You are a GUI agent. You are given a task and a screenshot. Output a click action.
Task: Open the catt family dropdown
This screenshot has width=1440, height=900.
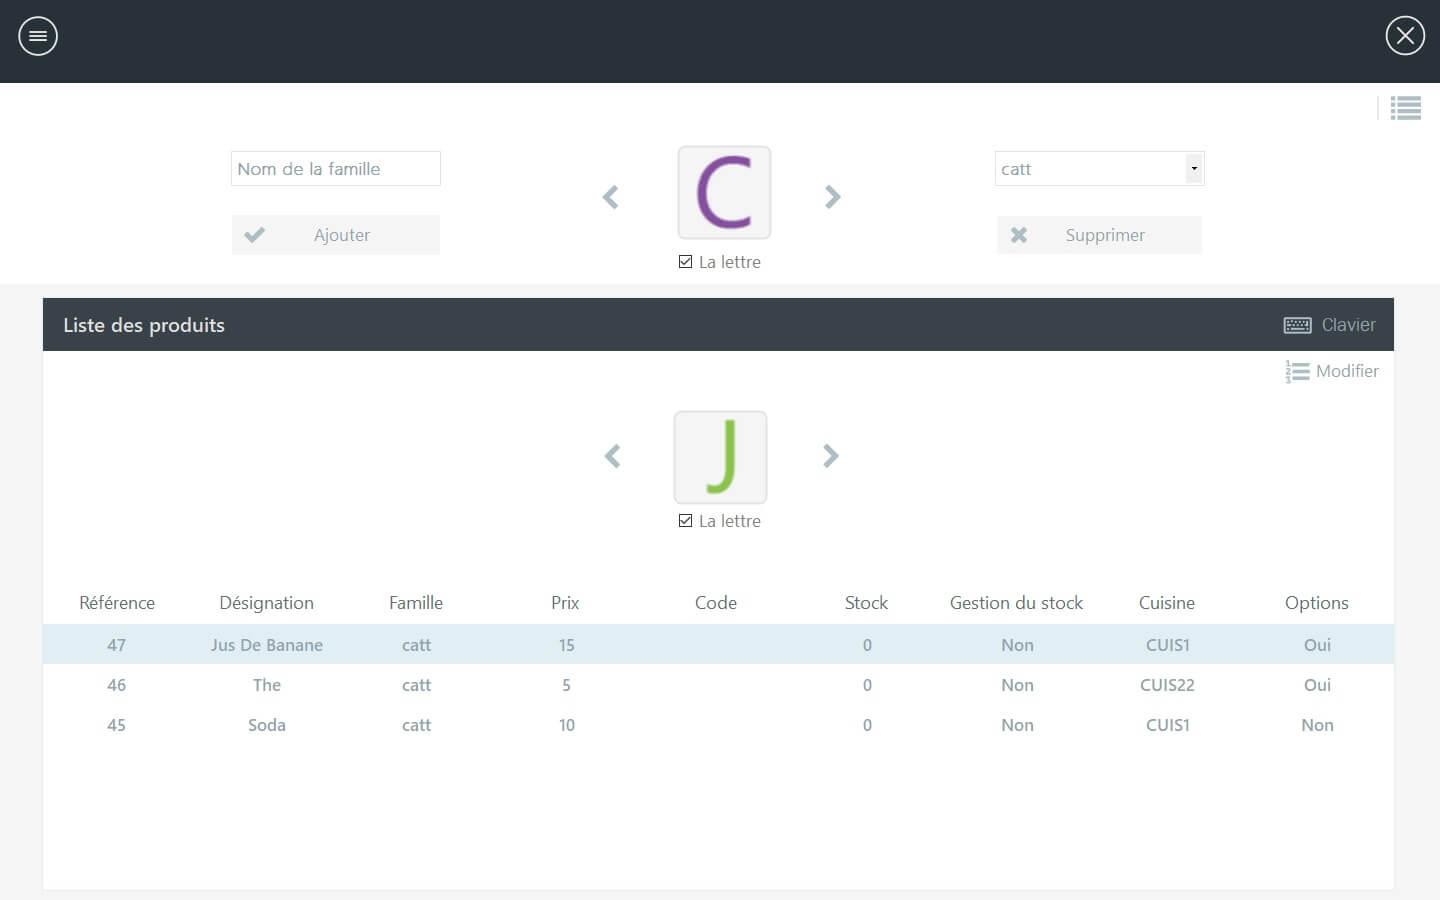[x=1193, y=169]
